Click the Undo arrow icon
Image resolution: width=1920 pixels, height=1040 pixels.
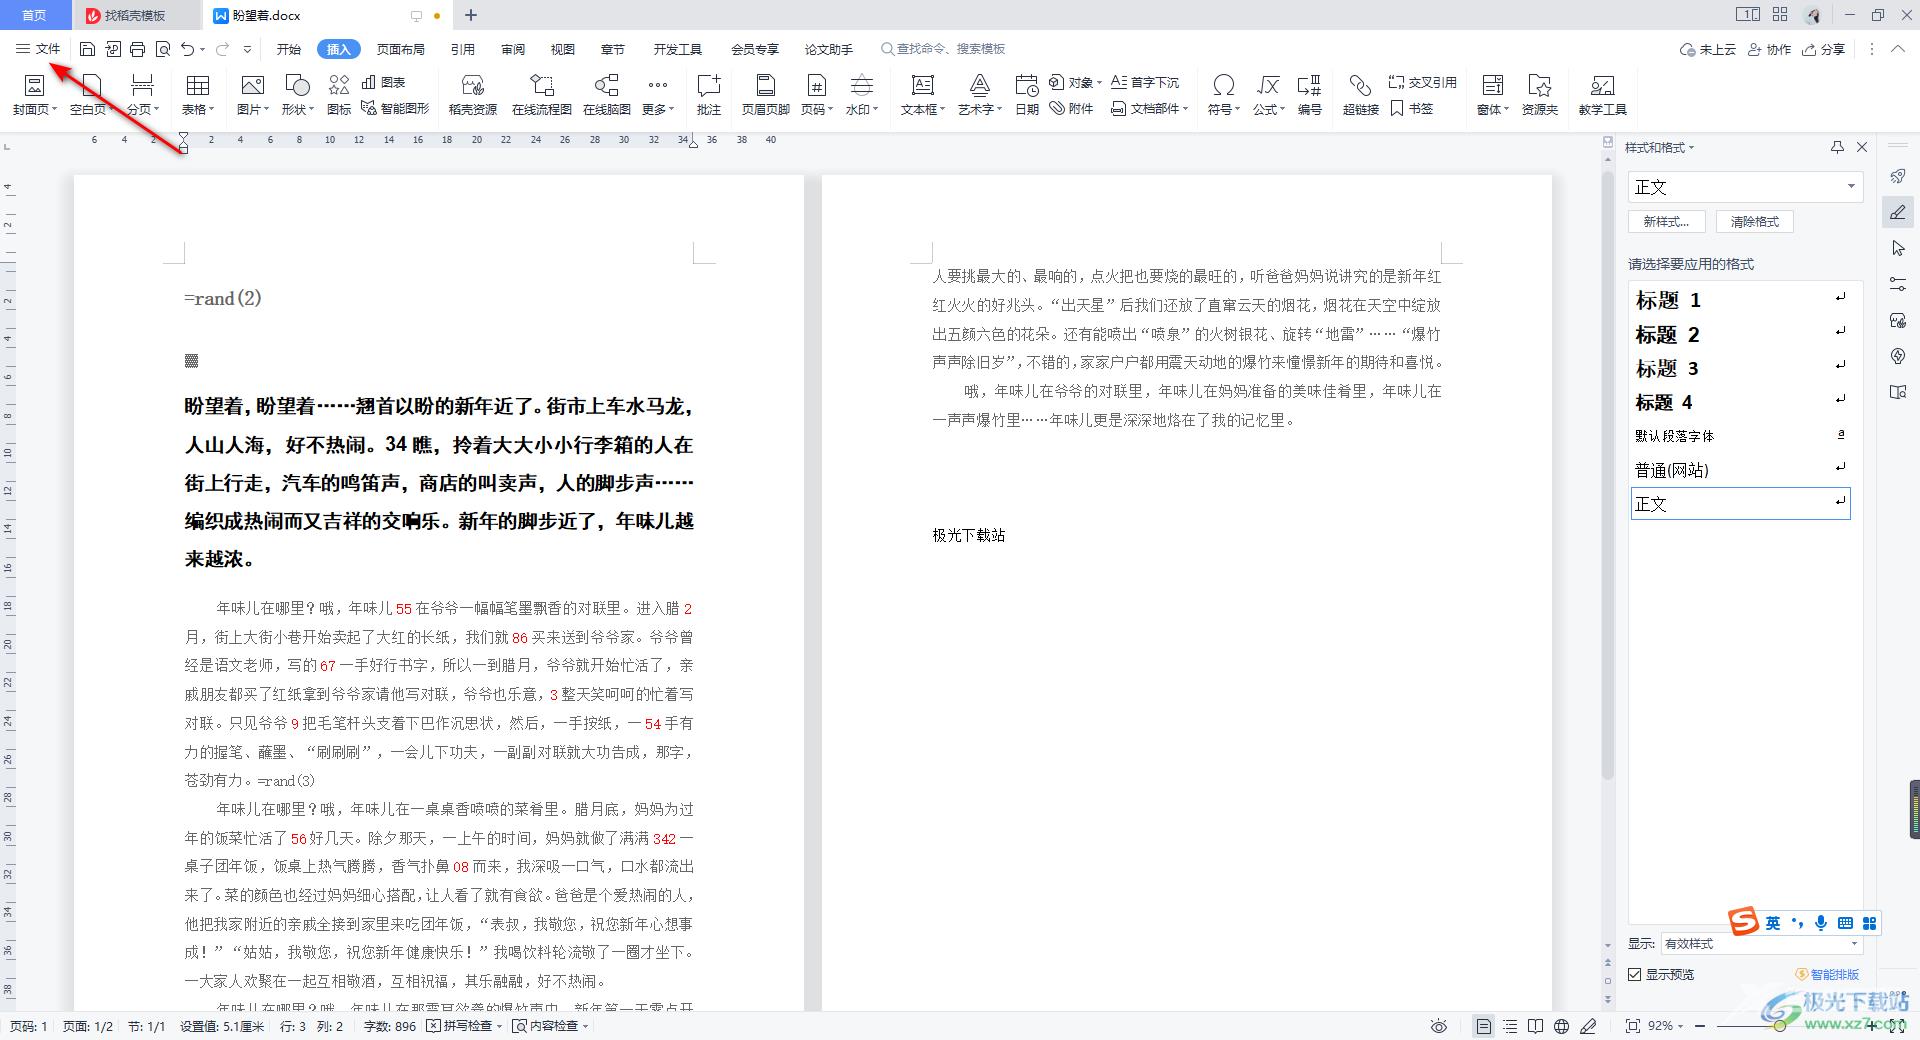pos(187,49)
